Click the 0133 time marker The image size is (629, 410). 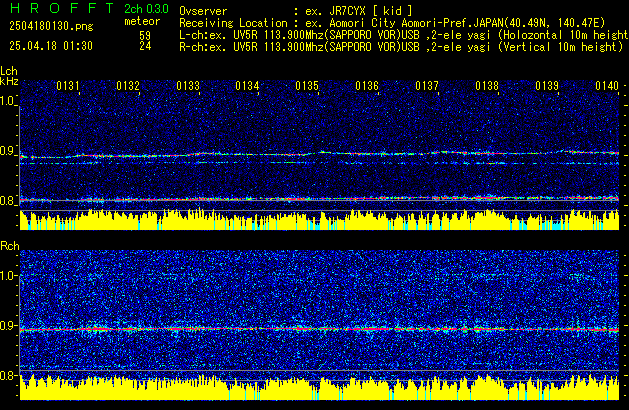pos(188,86)
